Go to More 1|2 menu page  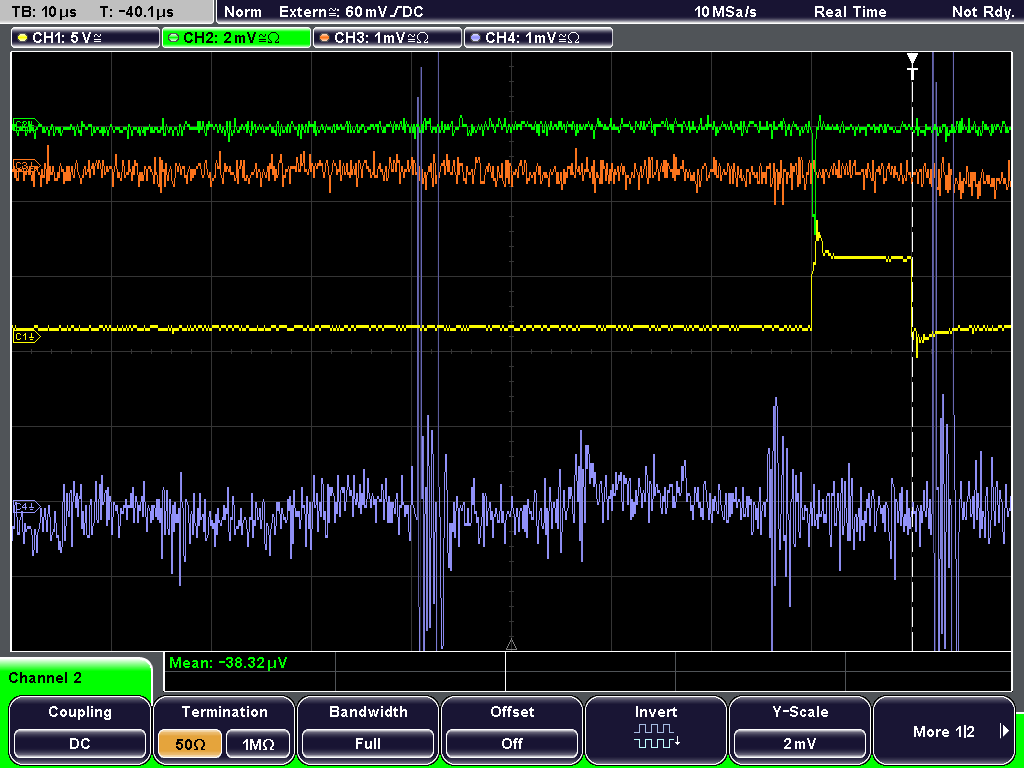click(x=944, y=731)
